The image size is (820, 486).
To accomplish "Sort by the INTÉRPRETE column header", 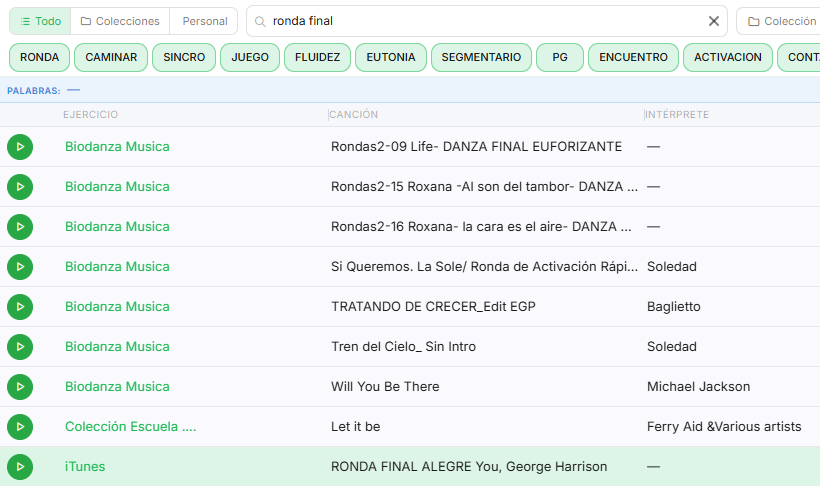I will 677,115.
